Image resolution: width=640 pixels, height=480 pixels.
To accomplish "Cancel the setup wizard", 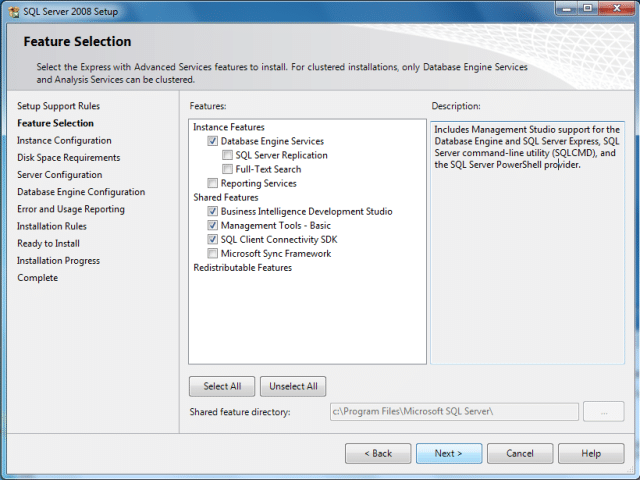I will coord(520,453).
